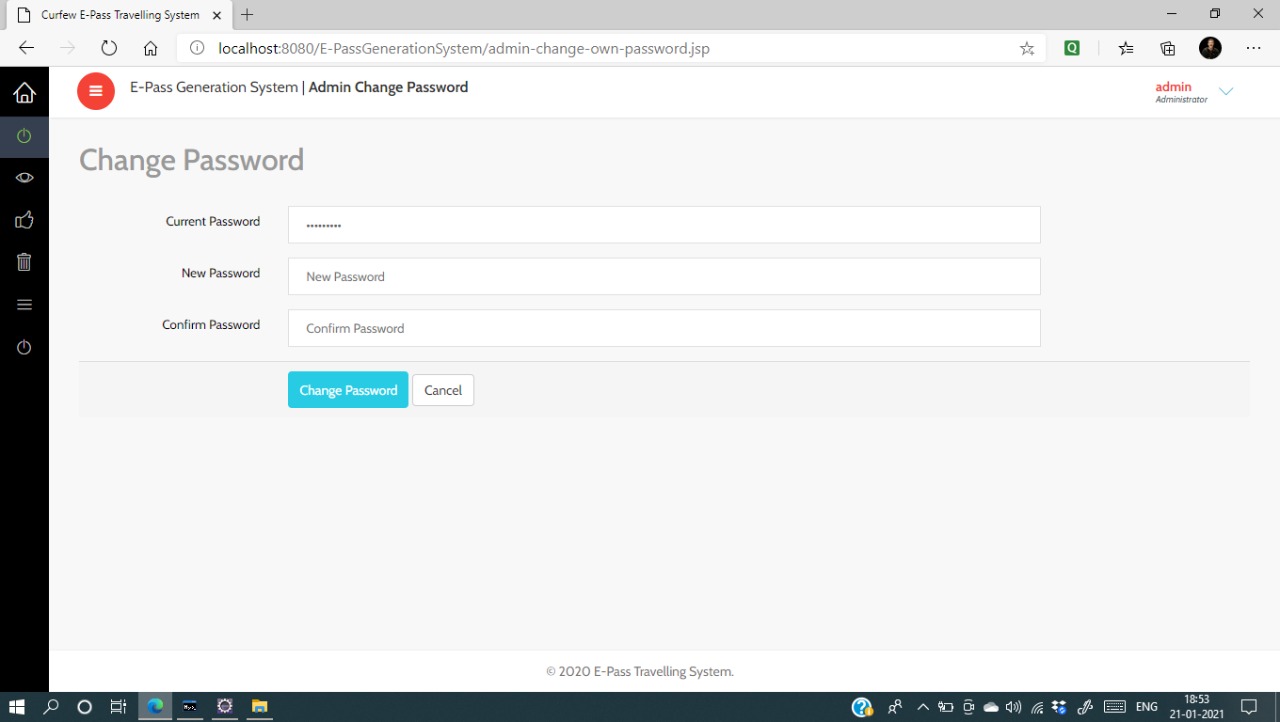Screen dimensions: 1280x722
Task: Open the File Explorer taskbar icon
Action: 259,706
